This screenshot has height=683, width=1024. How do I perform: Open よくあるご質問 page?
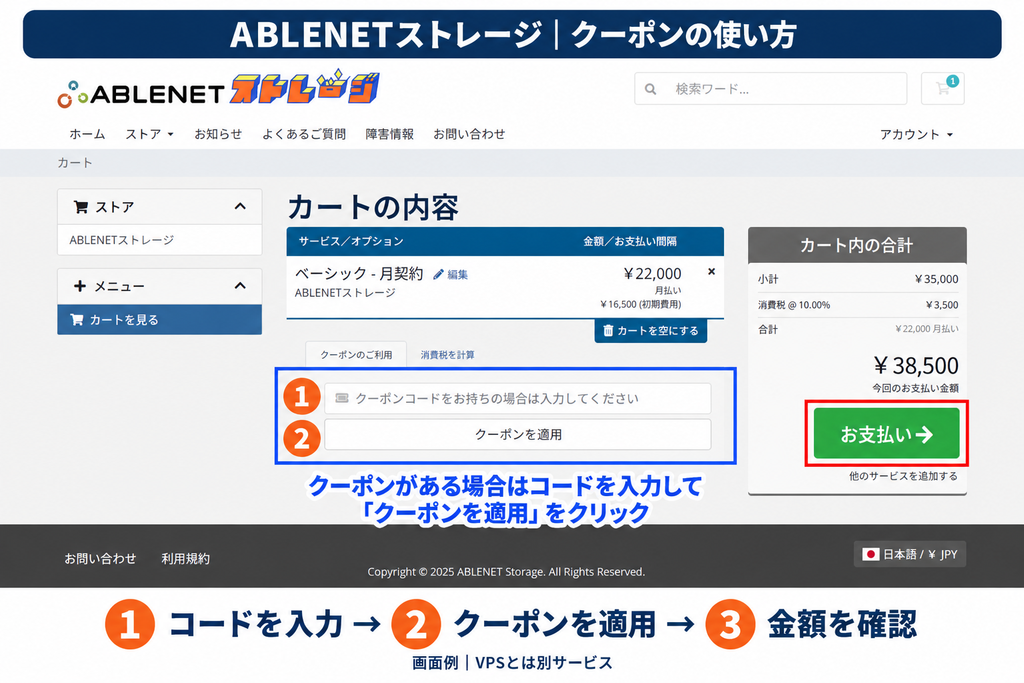click(304, 134)
